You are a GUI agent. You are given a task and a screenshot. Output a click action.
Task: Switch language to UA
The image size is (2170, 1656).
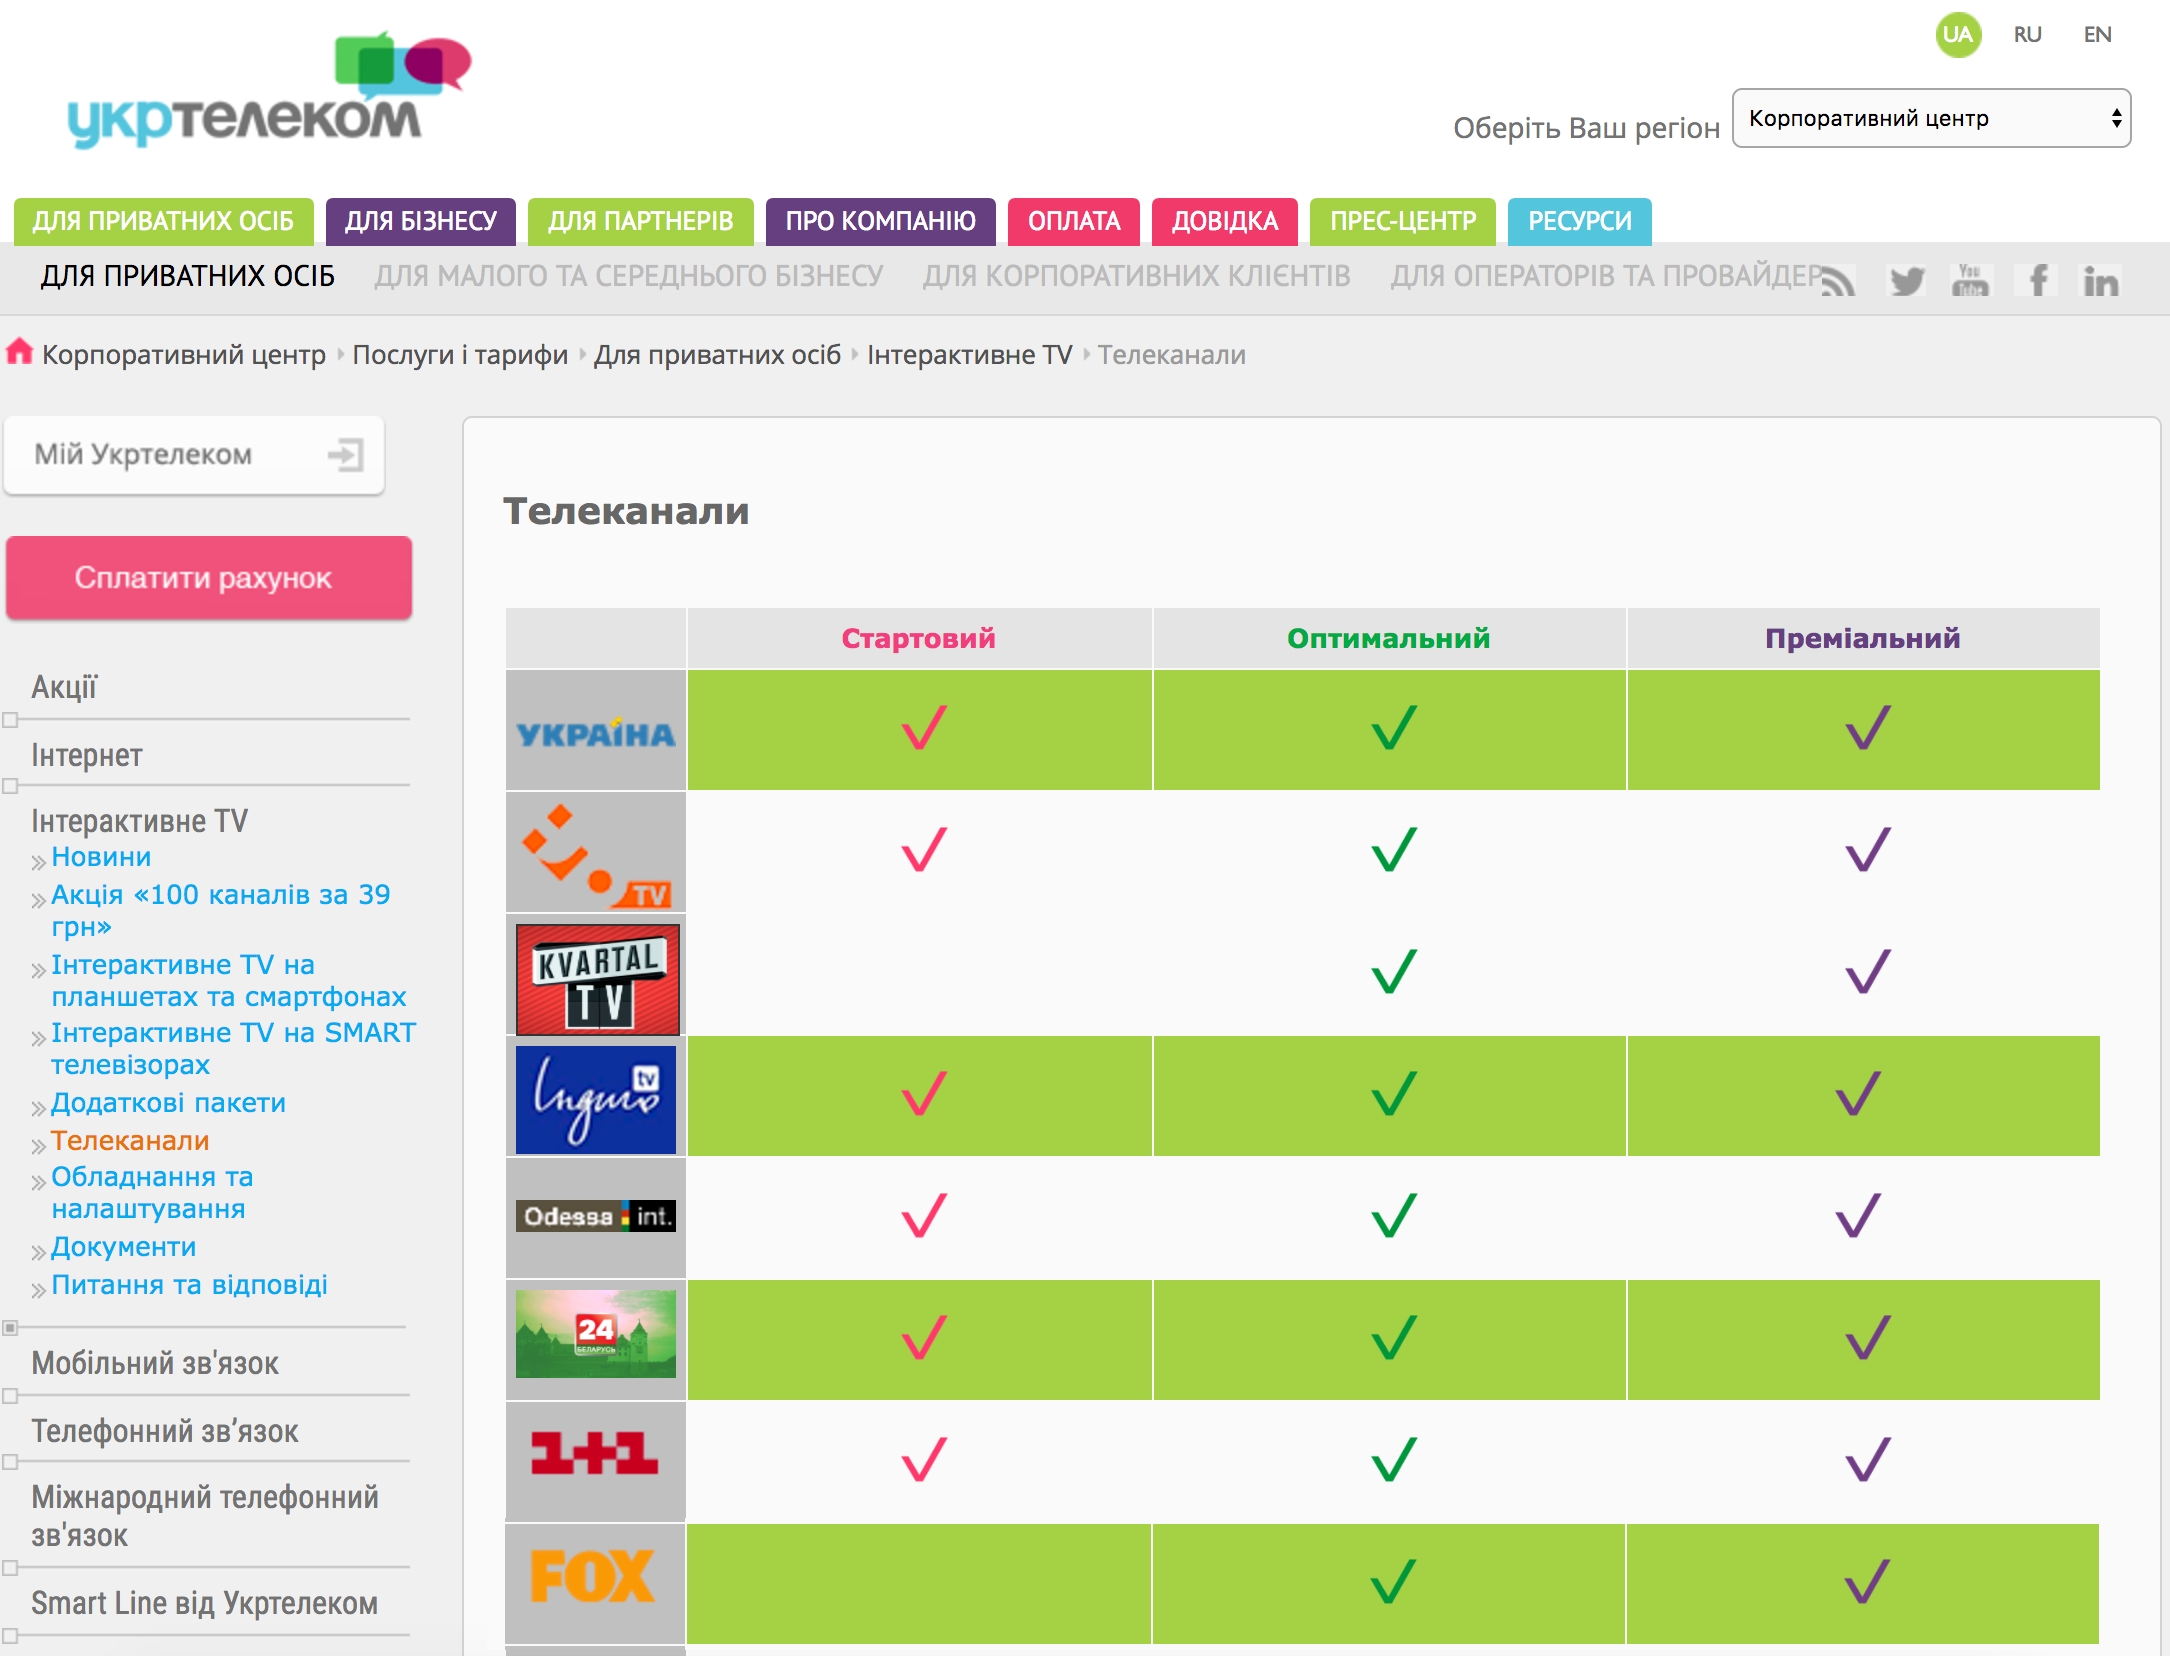[x=1958, y=35]
